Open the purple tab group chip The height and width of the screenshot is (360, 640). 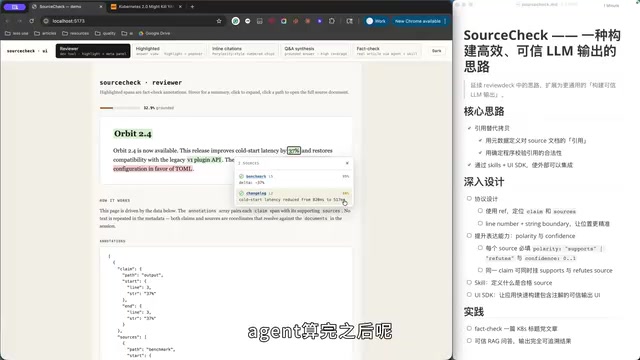click(x=14, y=7)
